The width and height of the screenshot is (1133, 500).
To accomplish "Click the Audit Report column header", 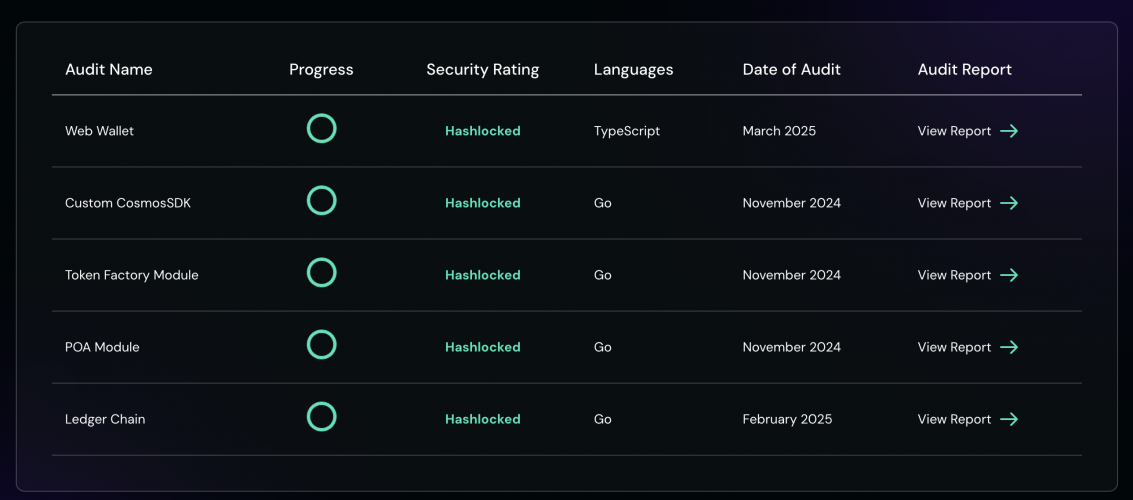I will coord(965,70).
